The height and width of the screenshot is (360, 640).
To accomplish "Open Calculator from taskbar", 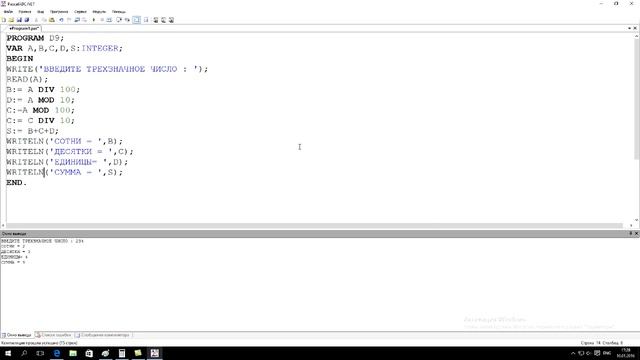I will (122, 353).
